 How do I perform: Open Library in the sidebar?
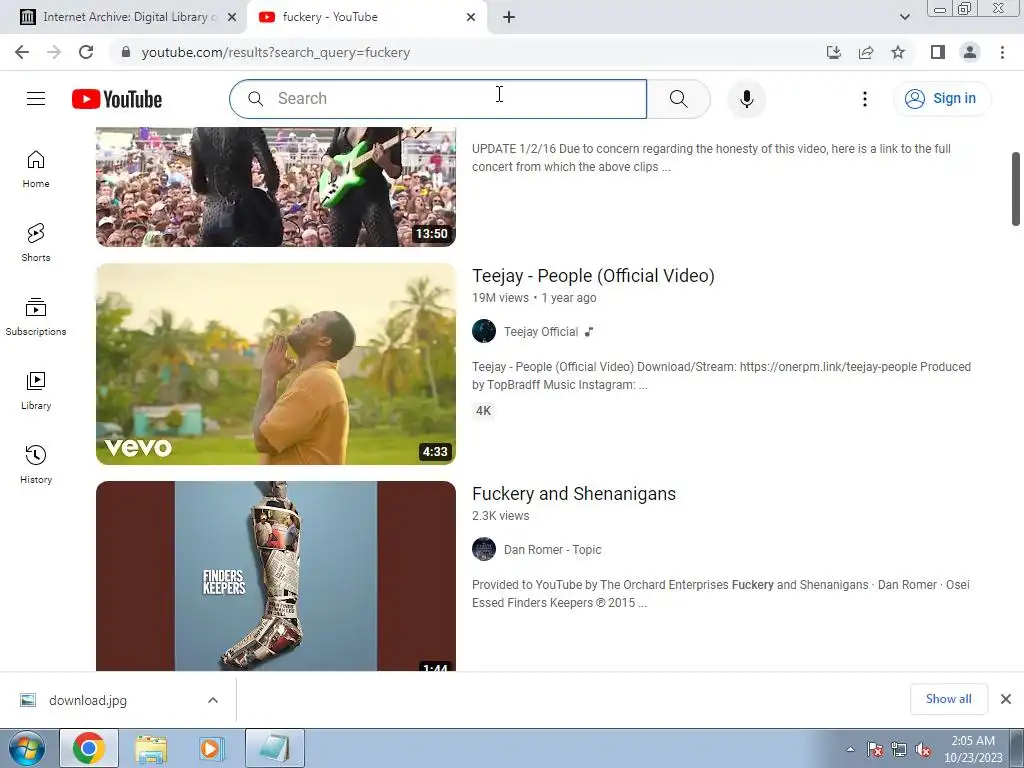36,391
